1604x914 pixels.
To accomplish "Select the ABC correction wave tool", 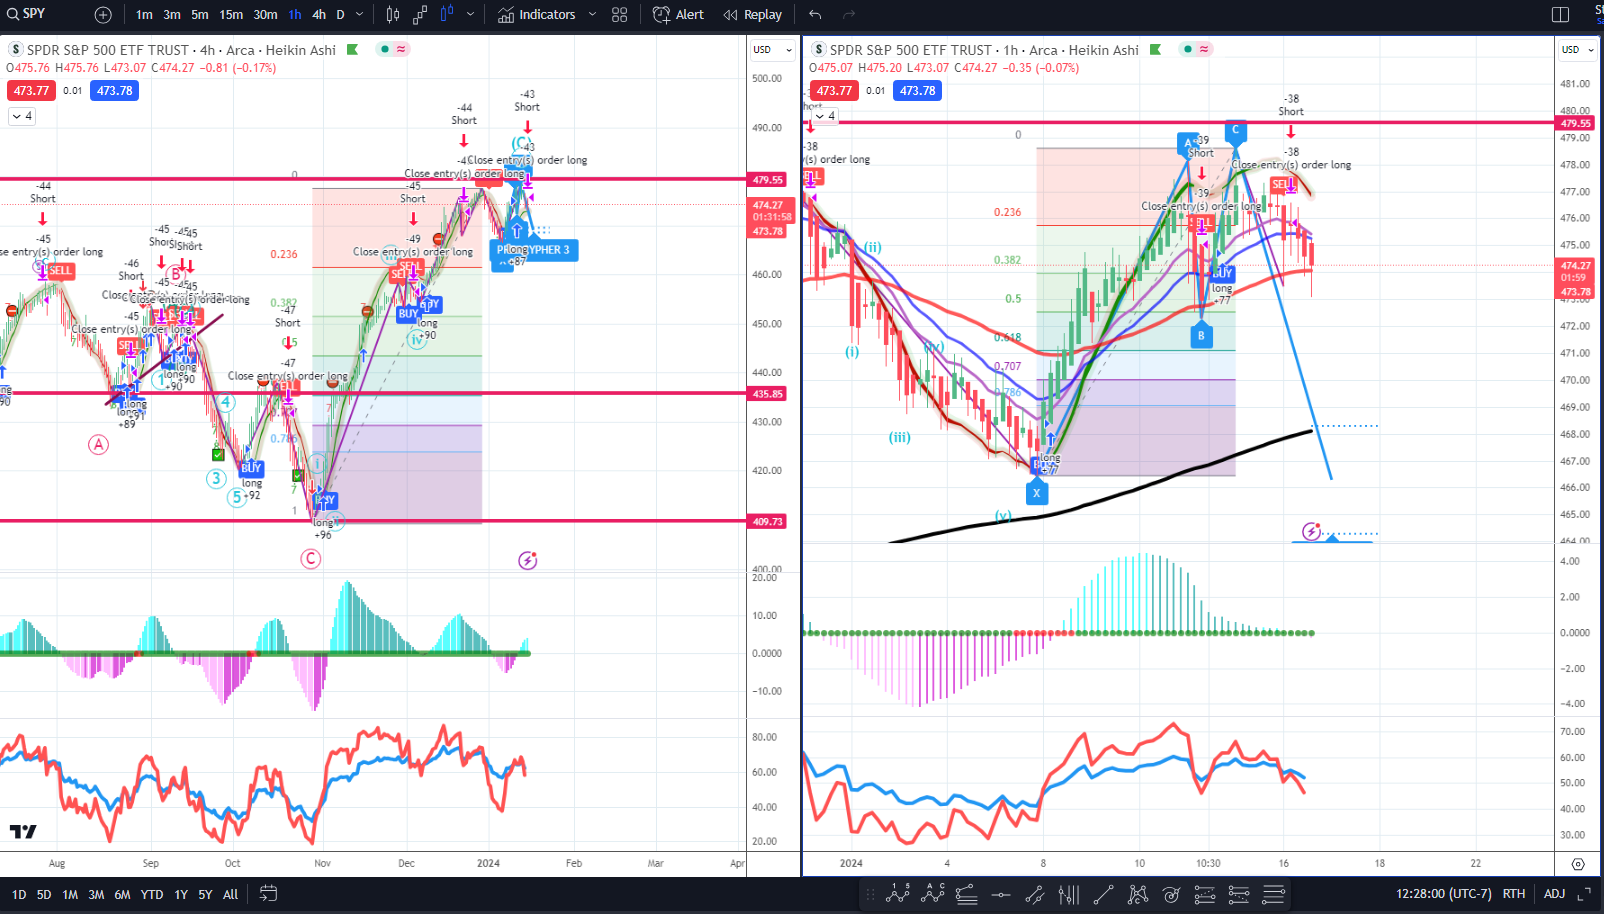I will pos(933,894).
